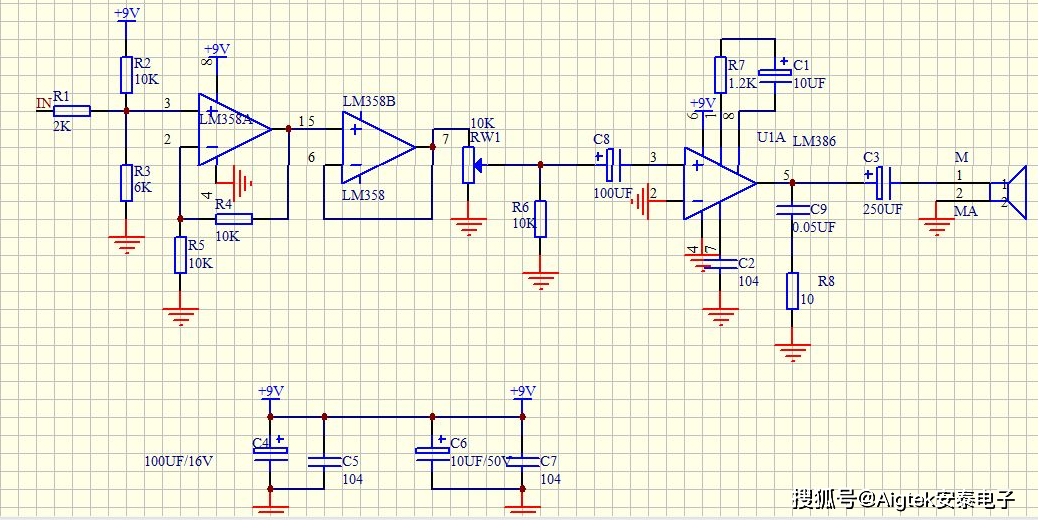The image size is (1038, 521).
Task: Select the C3 output capacitor symbol
Action: 883,183
